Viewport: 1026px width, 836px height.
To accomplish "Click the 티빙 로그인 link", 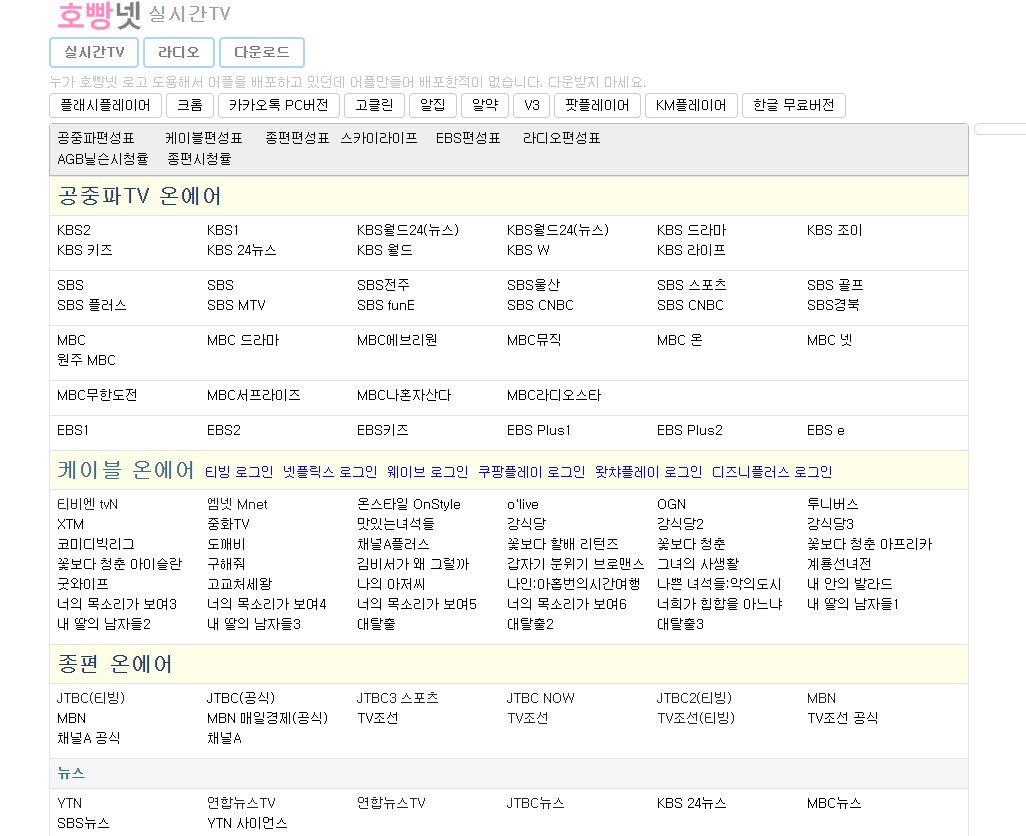I will pos(239,472).
